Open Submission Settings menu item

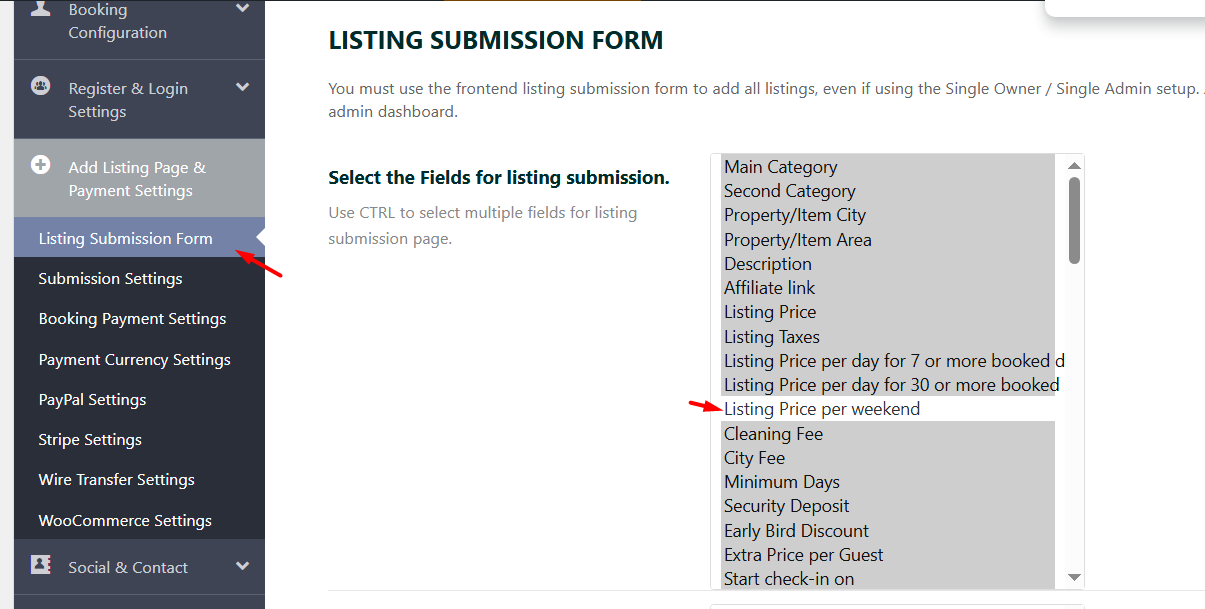[110, 279]
